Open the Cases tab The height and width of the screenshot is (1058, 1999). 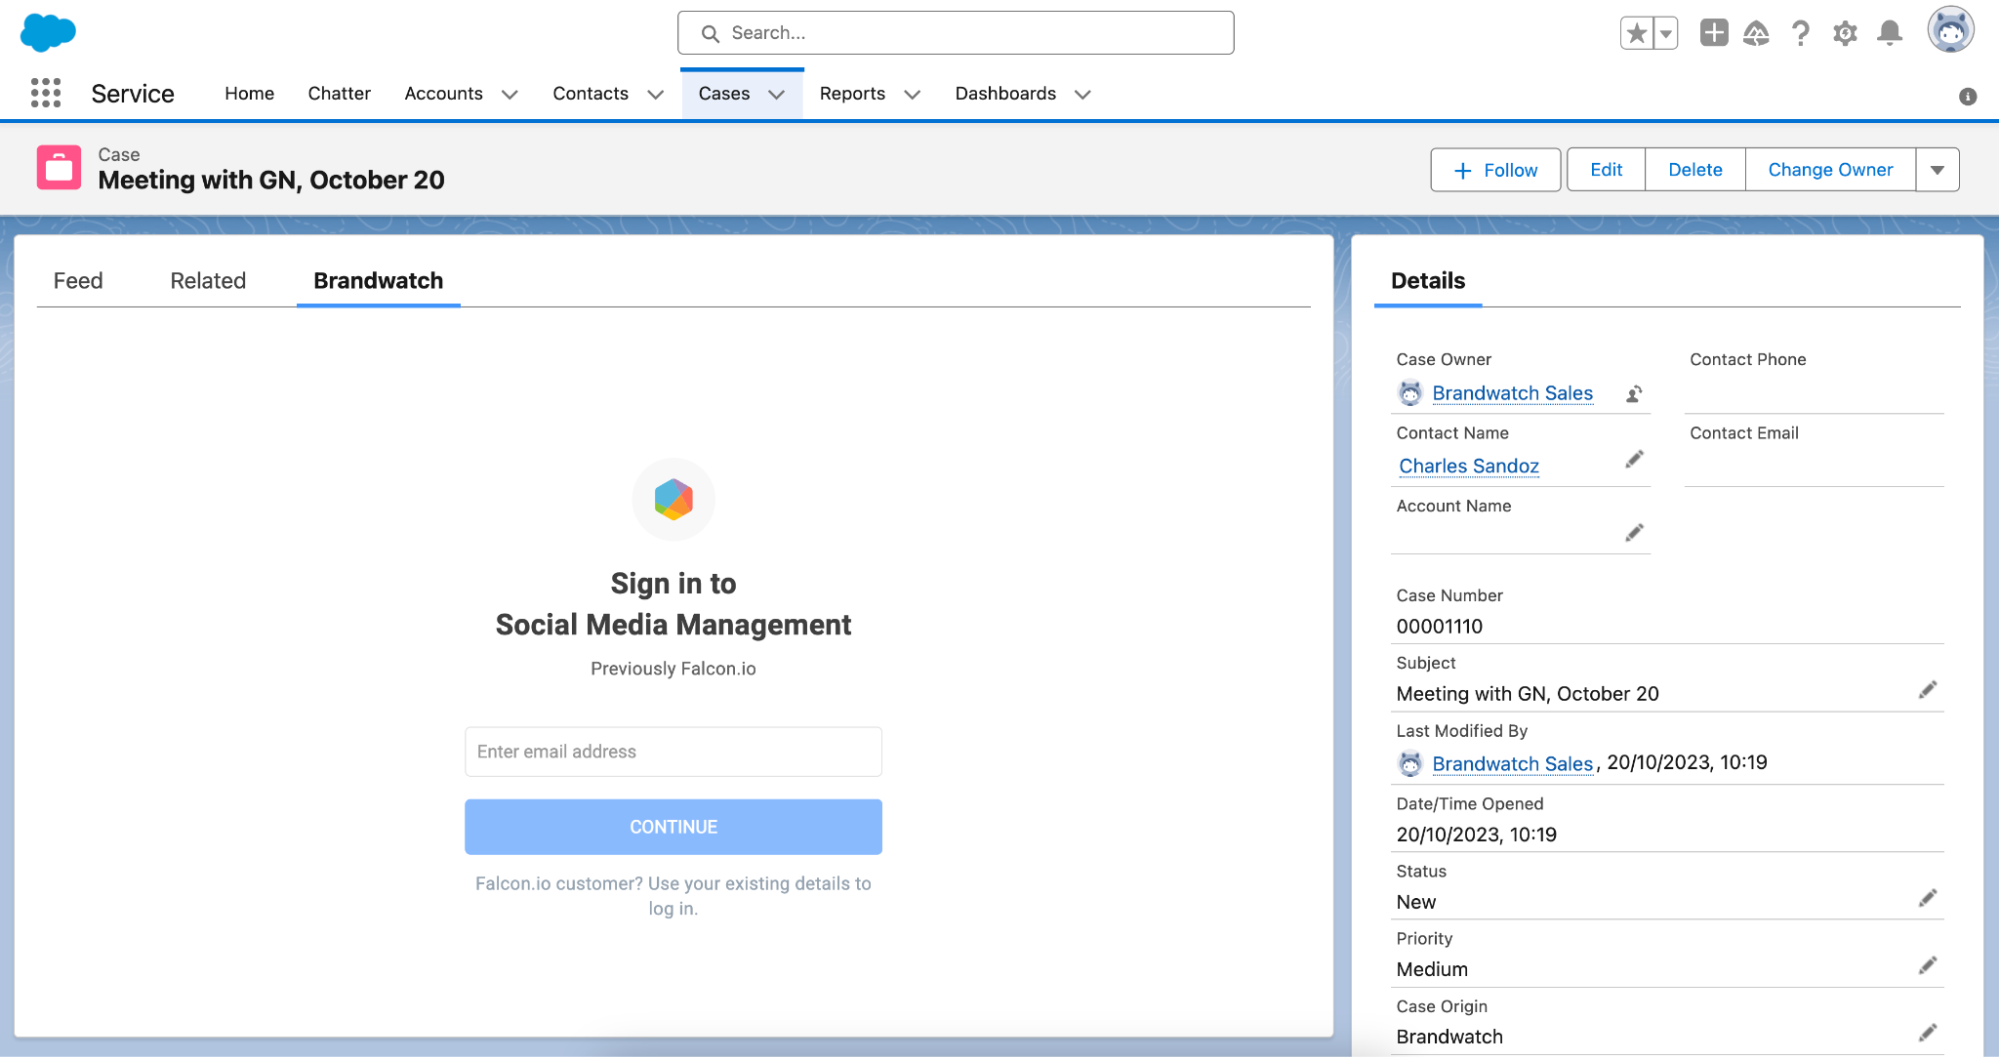724,94
